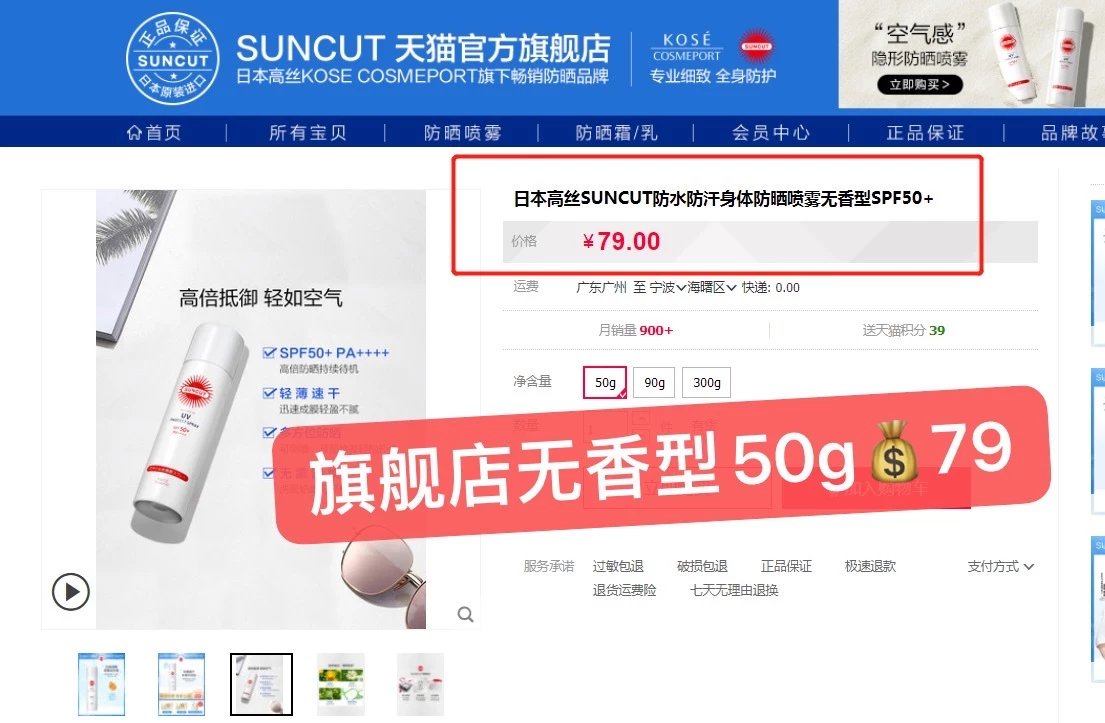Click the SUNCUT round seal logo
Image resolution: width=1105 pixels, height=723 pixels.
pos(173,58)
